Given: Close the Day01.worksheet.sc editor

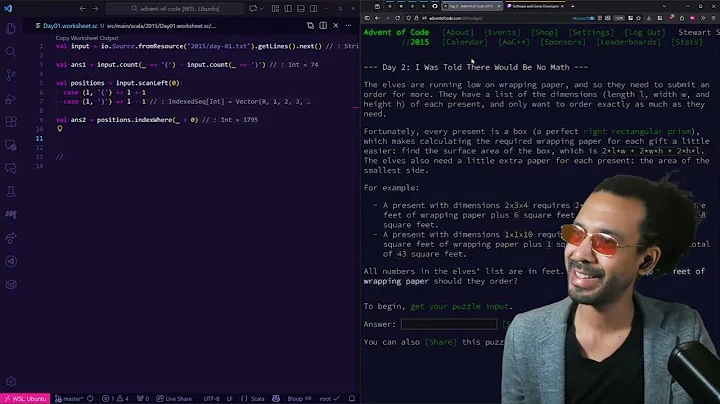Looking at the screenshot, I should tap(336, 26).
